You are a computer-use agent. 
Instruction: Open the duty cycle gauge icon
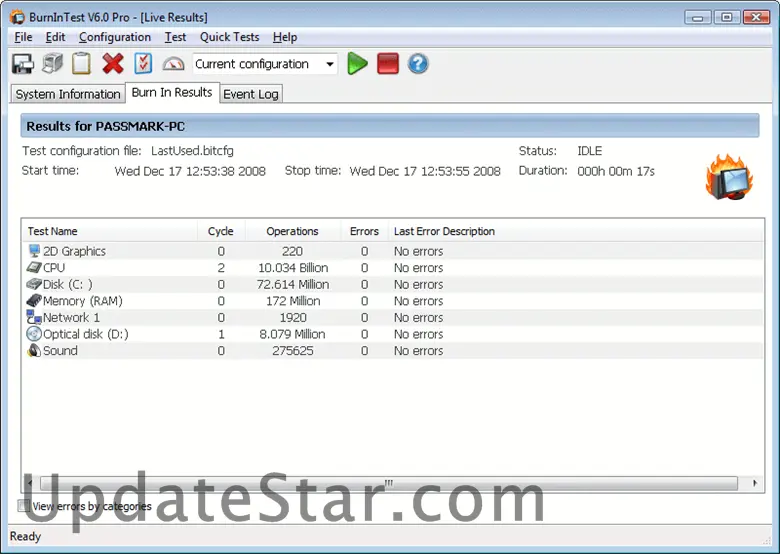point(173,64)
